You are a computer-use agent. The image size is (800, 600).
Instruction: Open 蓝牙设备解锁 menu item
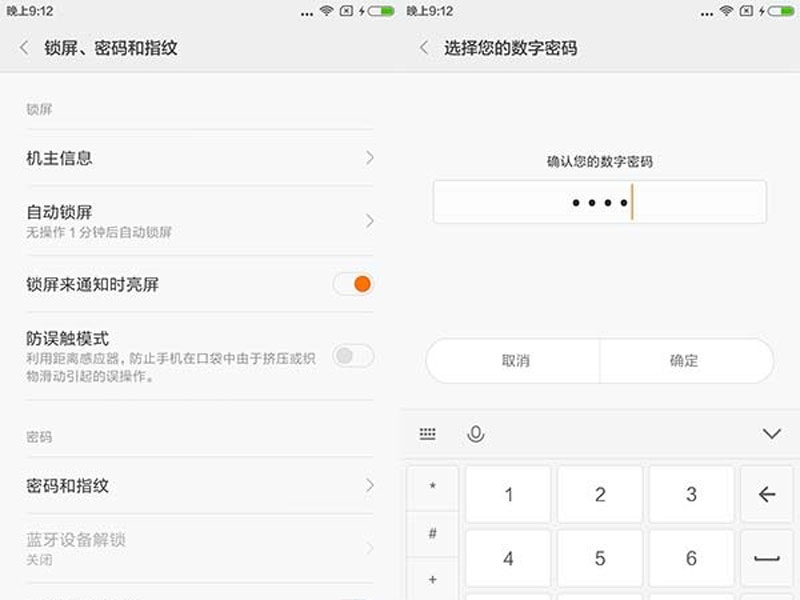click(x=200, y=548)
